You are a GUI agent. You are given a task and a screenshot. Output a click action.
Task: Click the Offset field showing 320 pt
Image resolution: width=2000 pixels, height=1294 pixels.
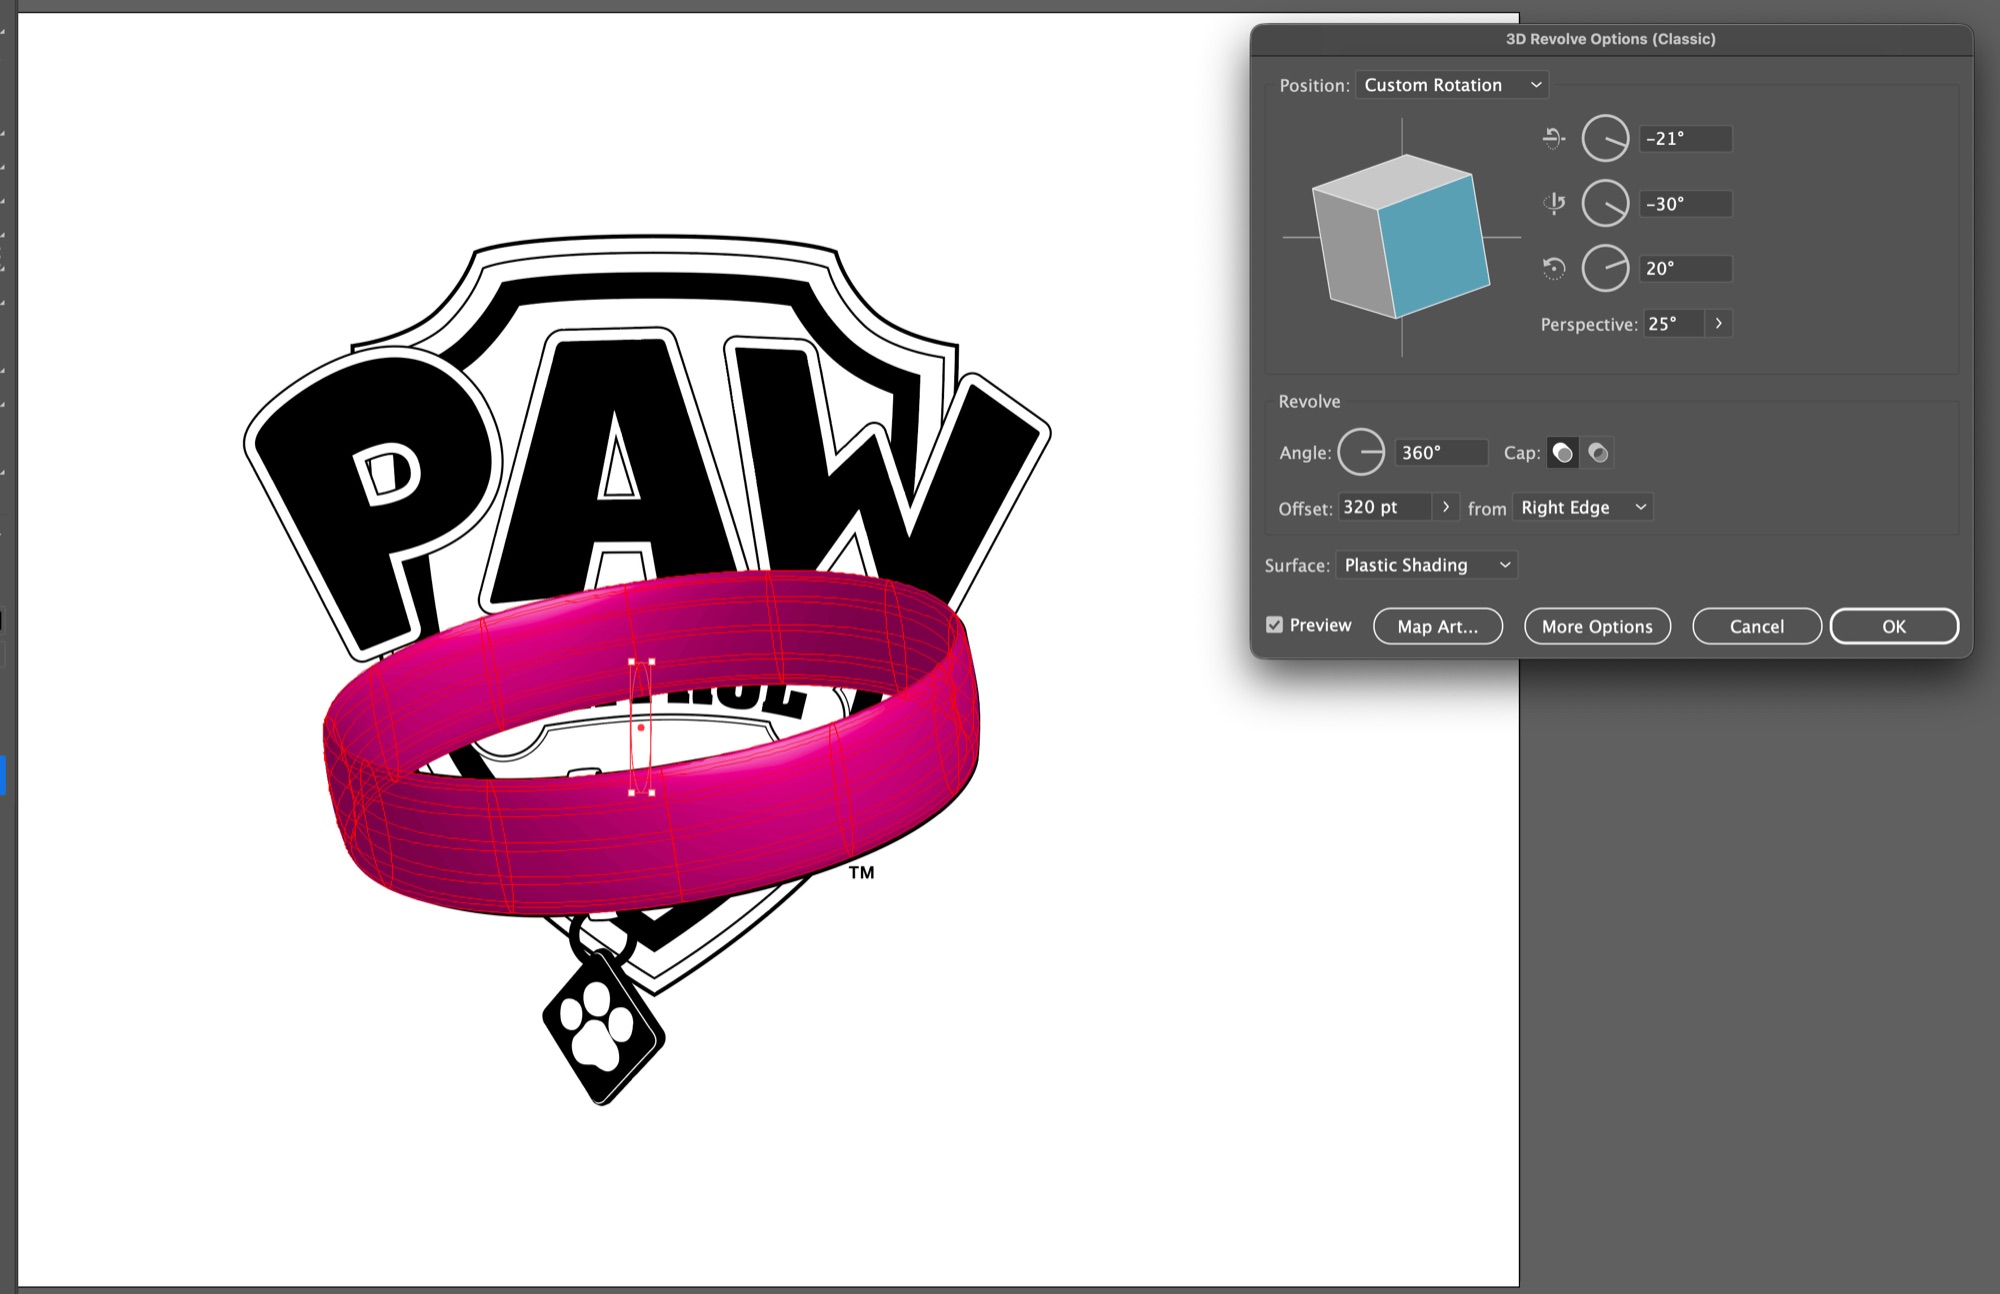point(1385,507)
